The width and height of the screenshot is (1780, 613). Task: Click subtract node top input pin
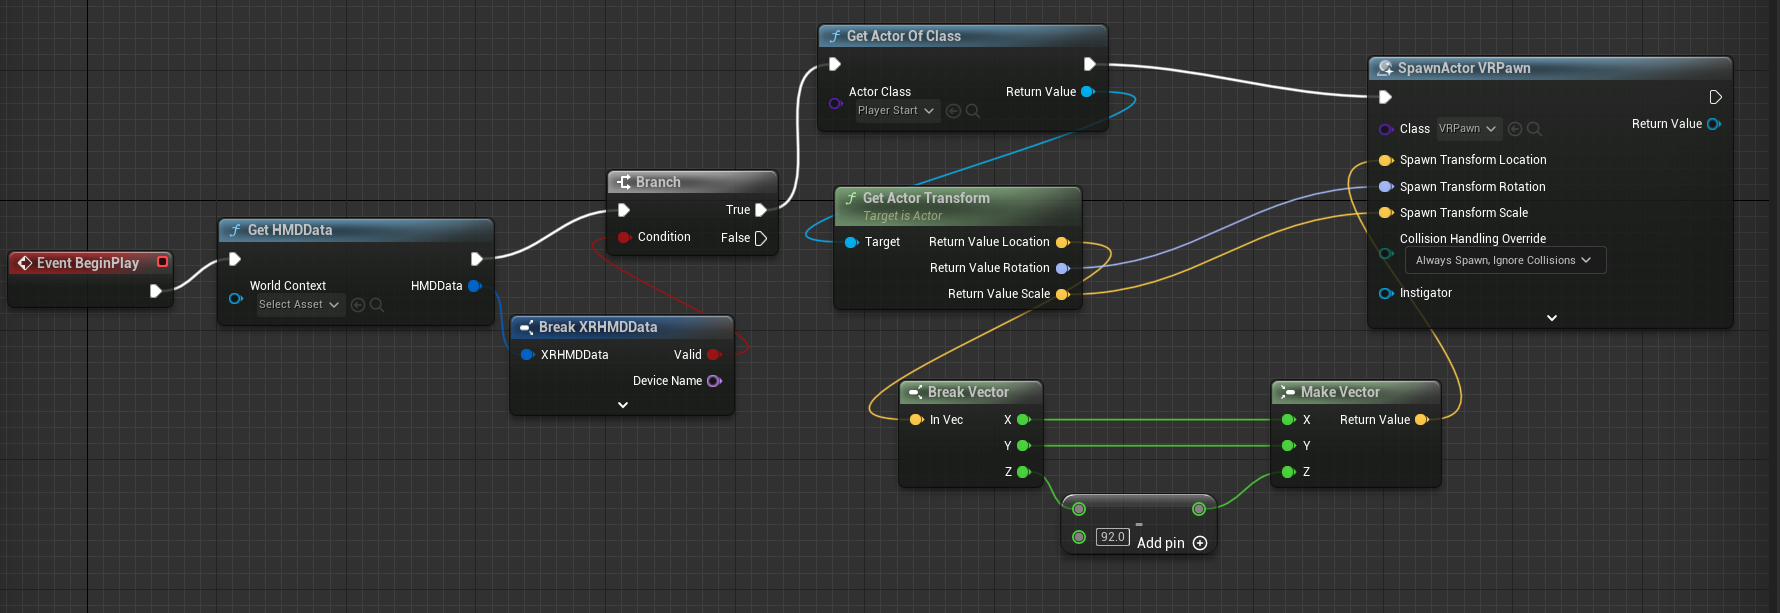tap(1079, 509)
